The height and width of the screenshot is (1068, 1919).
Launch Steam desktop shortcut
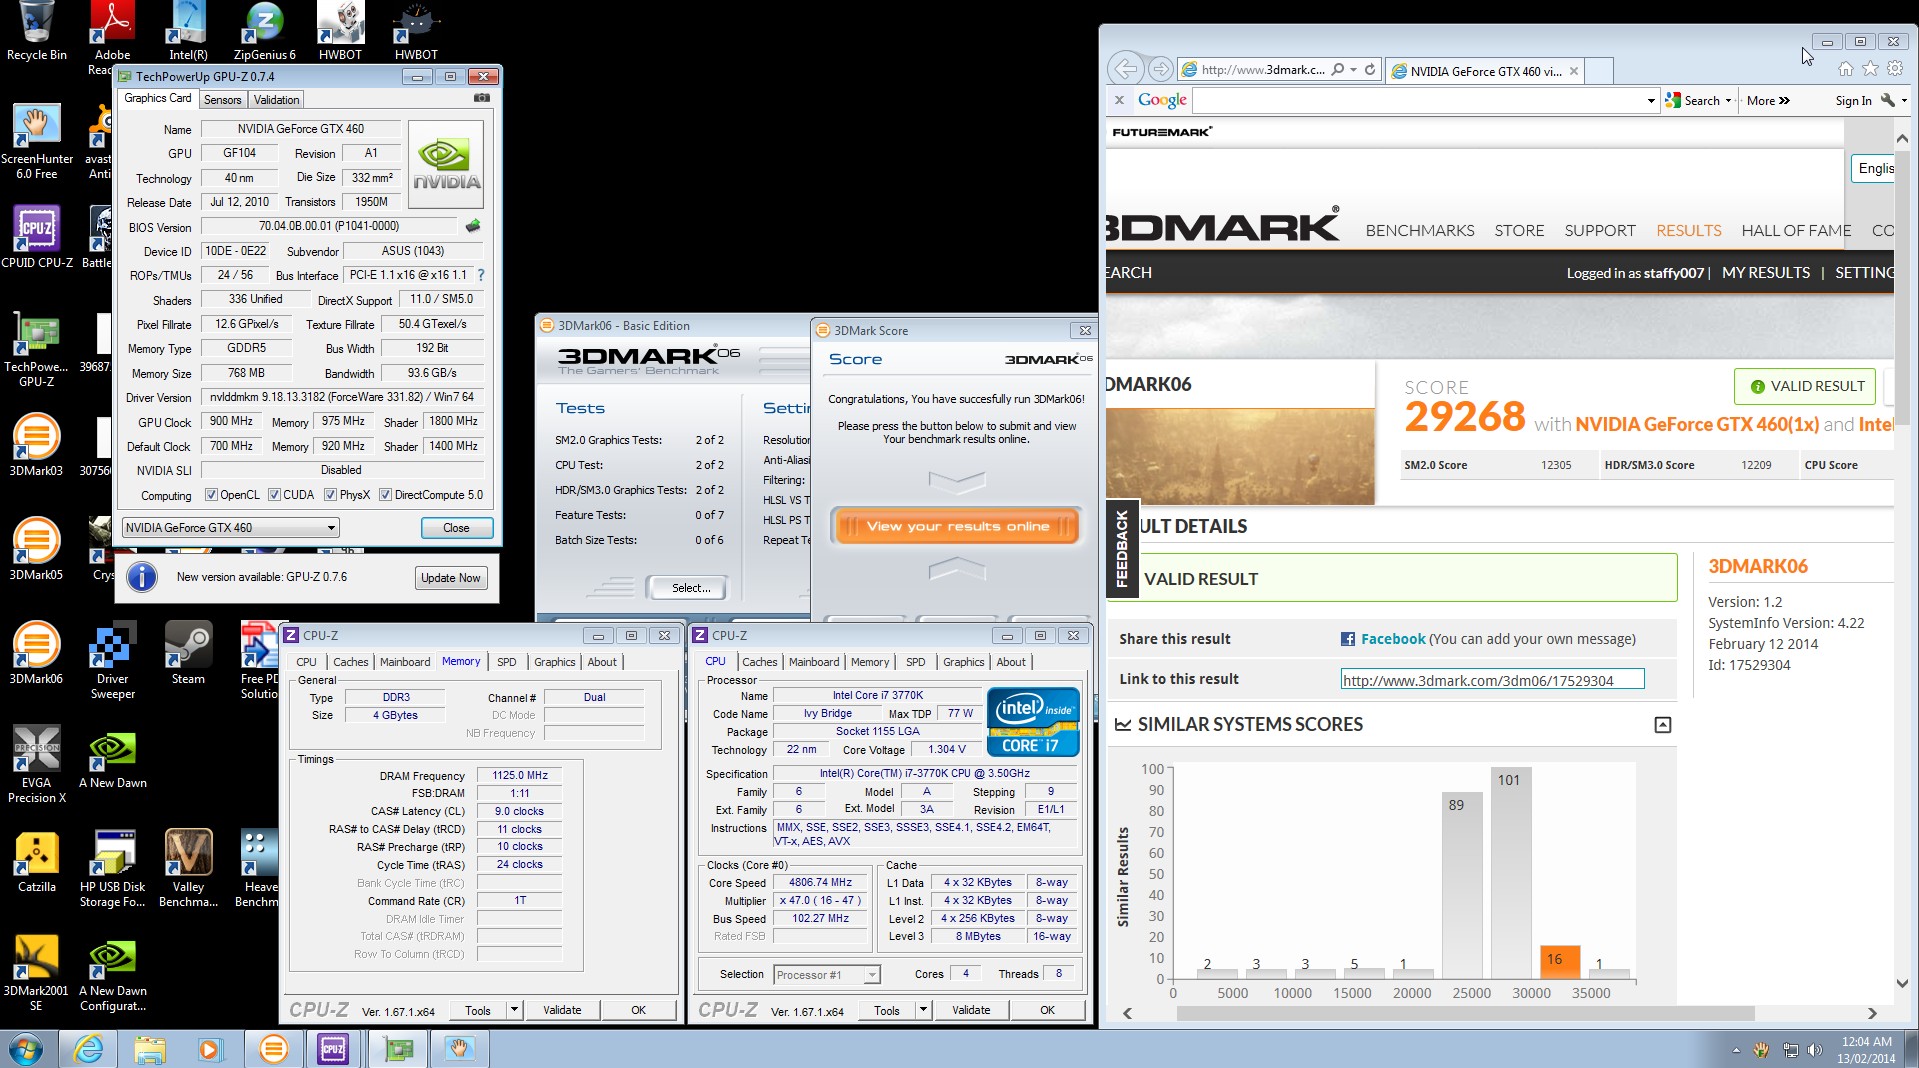click(188, 654)
